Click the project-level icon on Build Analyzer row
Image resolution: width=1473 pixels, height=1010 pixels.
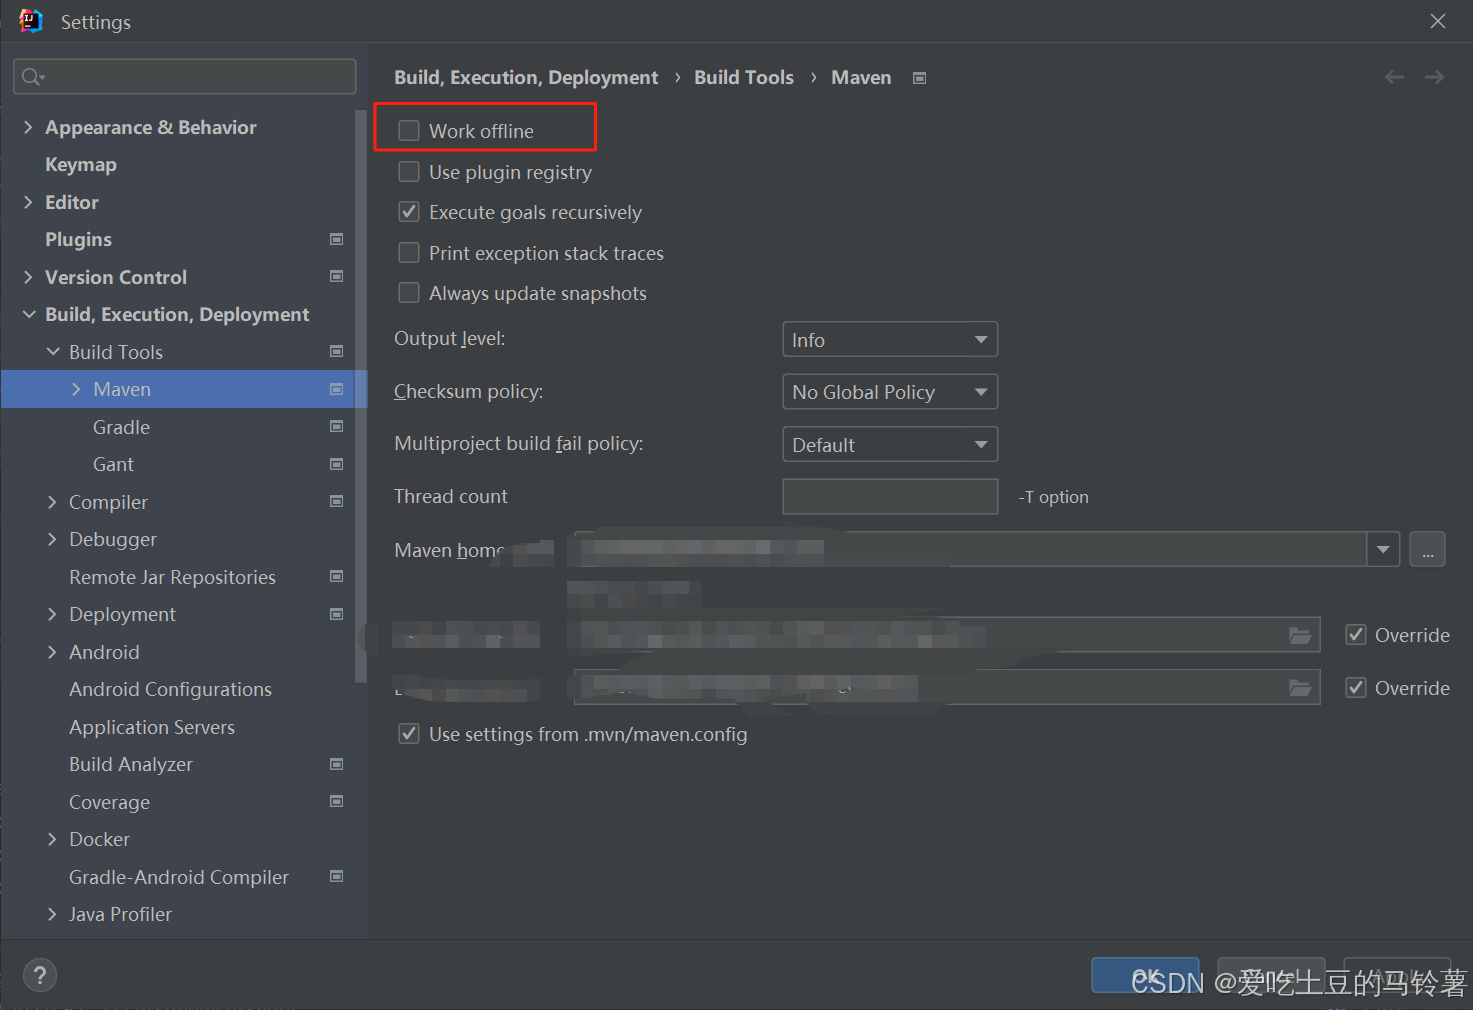point(337,764)
